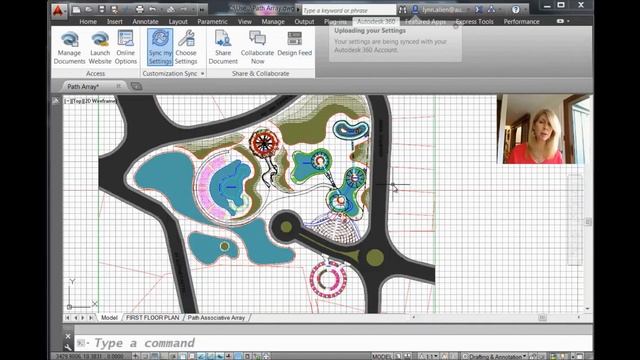Click the recent commands icon in command line
Viewport: 640px width, 360px height.
coord(81,343)
